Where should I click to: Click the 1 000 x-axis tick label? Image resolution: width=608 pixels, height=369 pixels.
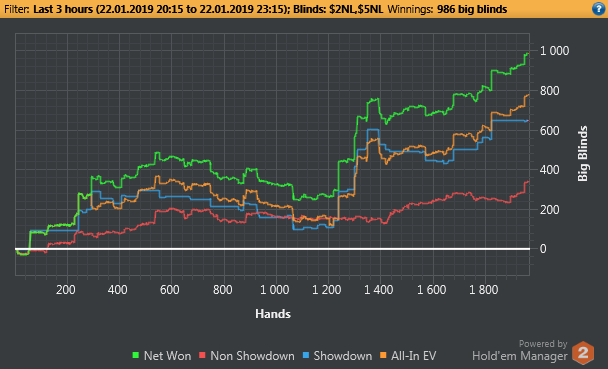coord(275,290)
